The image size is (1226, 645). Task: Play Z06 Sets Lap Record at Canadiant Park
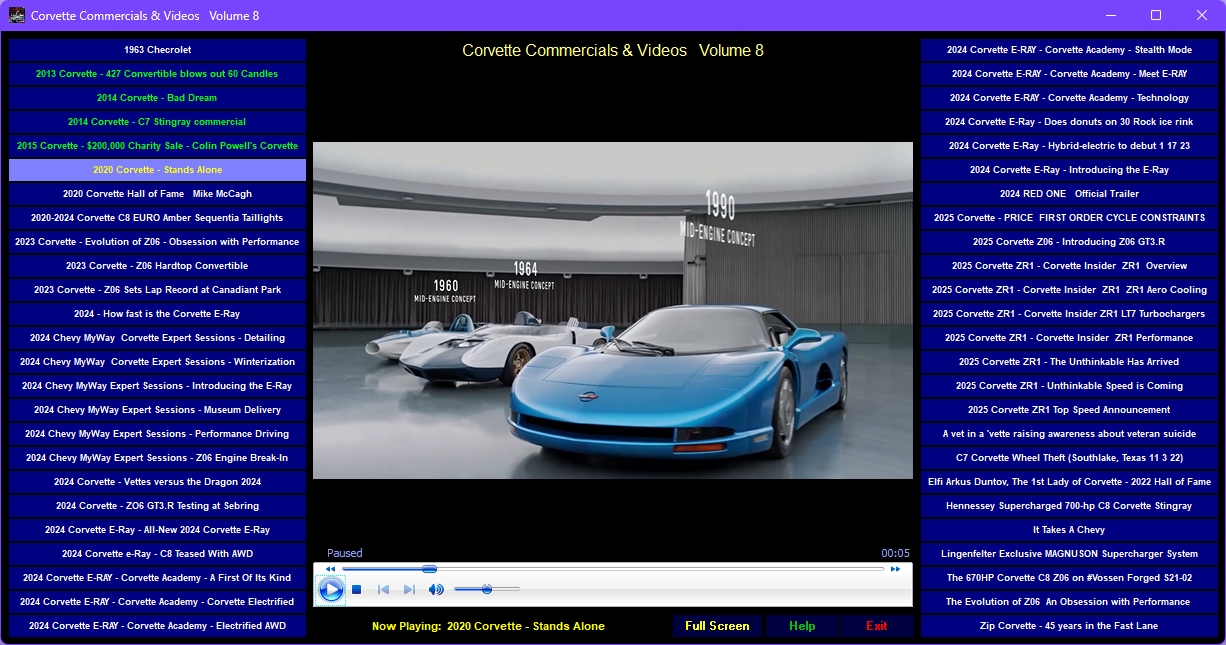(x=157, y=290)
